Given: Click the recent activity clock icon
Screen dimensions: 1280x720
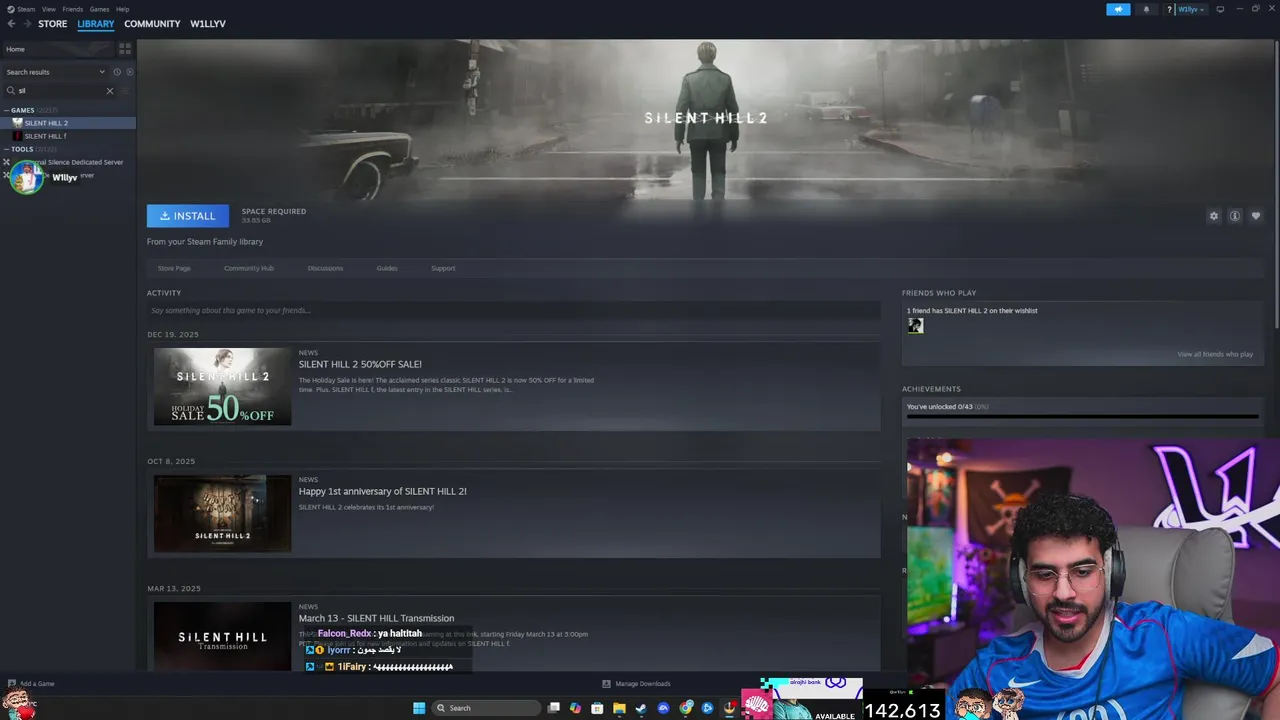Looking at the screenshot, I should tap(117, 72).
